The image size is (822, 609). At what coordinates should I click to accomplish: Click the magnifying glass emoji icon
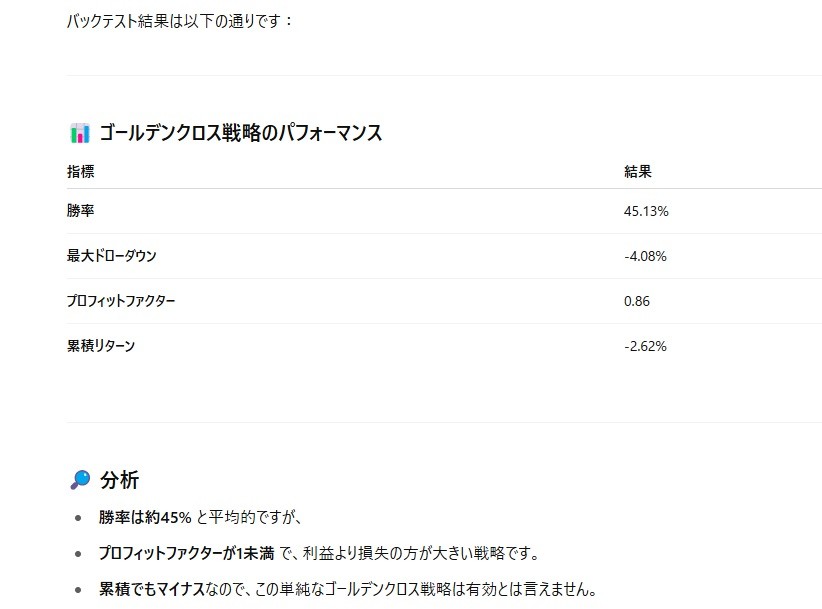80,480
